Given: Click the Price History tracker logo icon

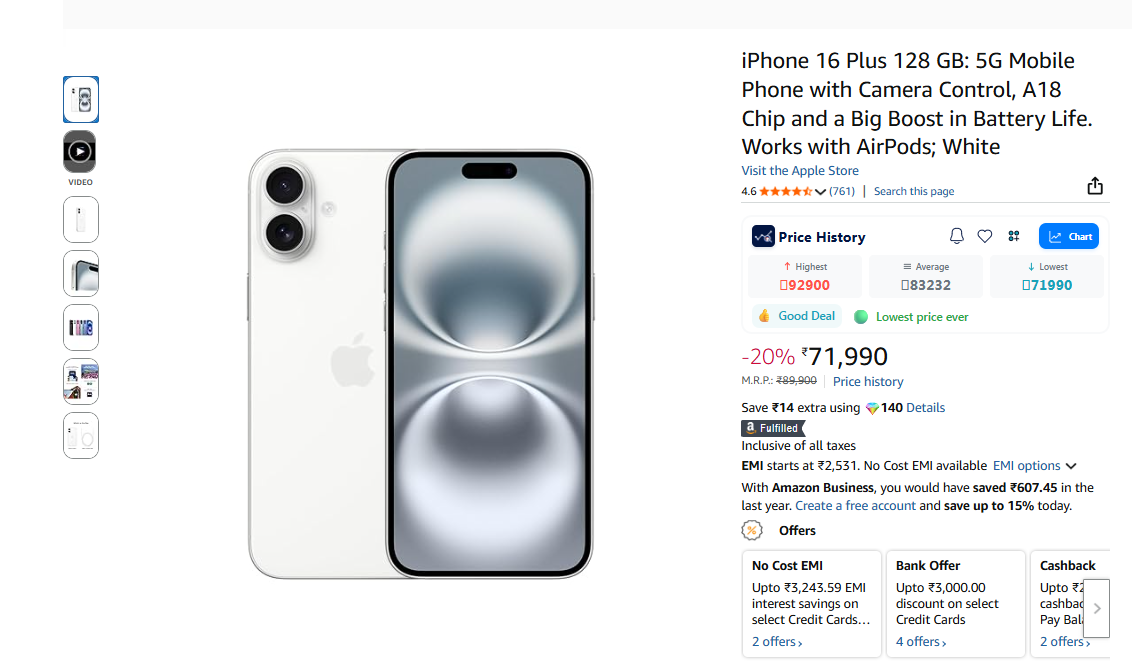Looking at the screenshot, I should point(763,237).
